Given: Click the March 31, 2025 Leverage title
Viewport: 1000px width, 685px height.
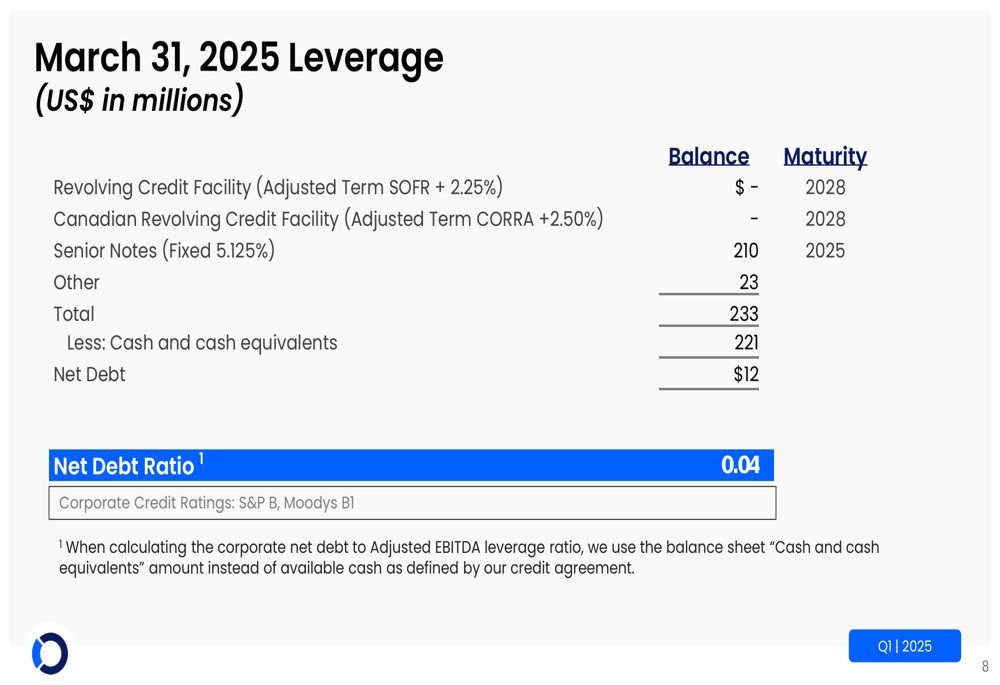Looking at the screenshot, I should tap(239, 57).
